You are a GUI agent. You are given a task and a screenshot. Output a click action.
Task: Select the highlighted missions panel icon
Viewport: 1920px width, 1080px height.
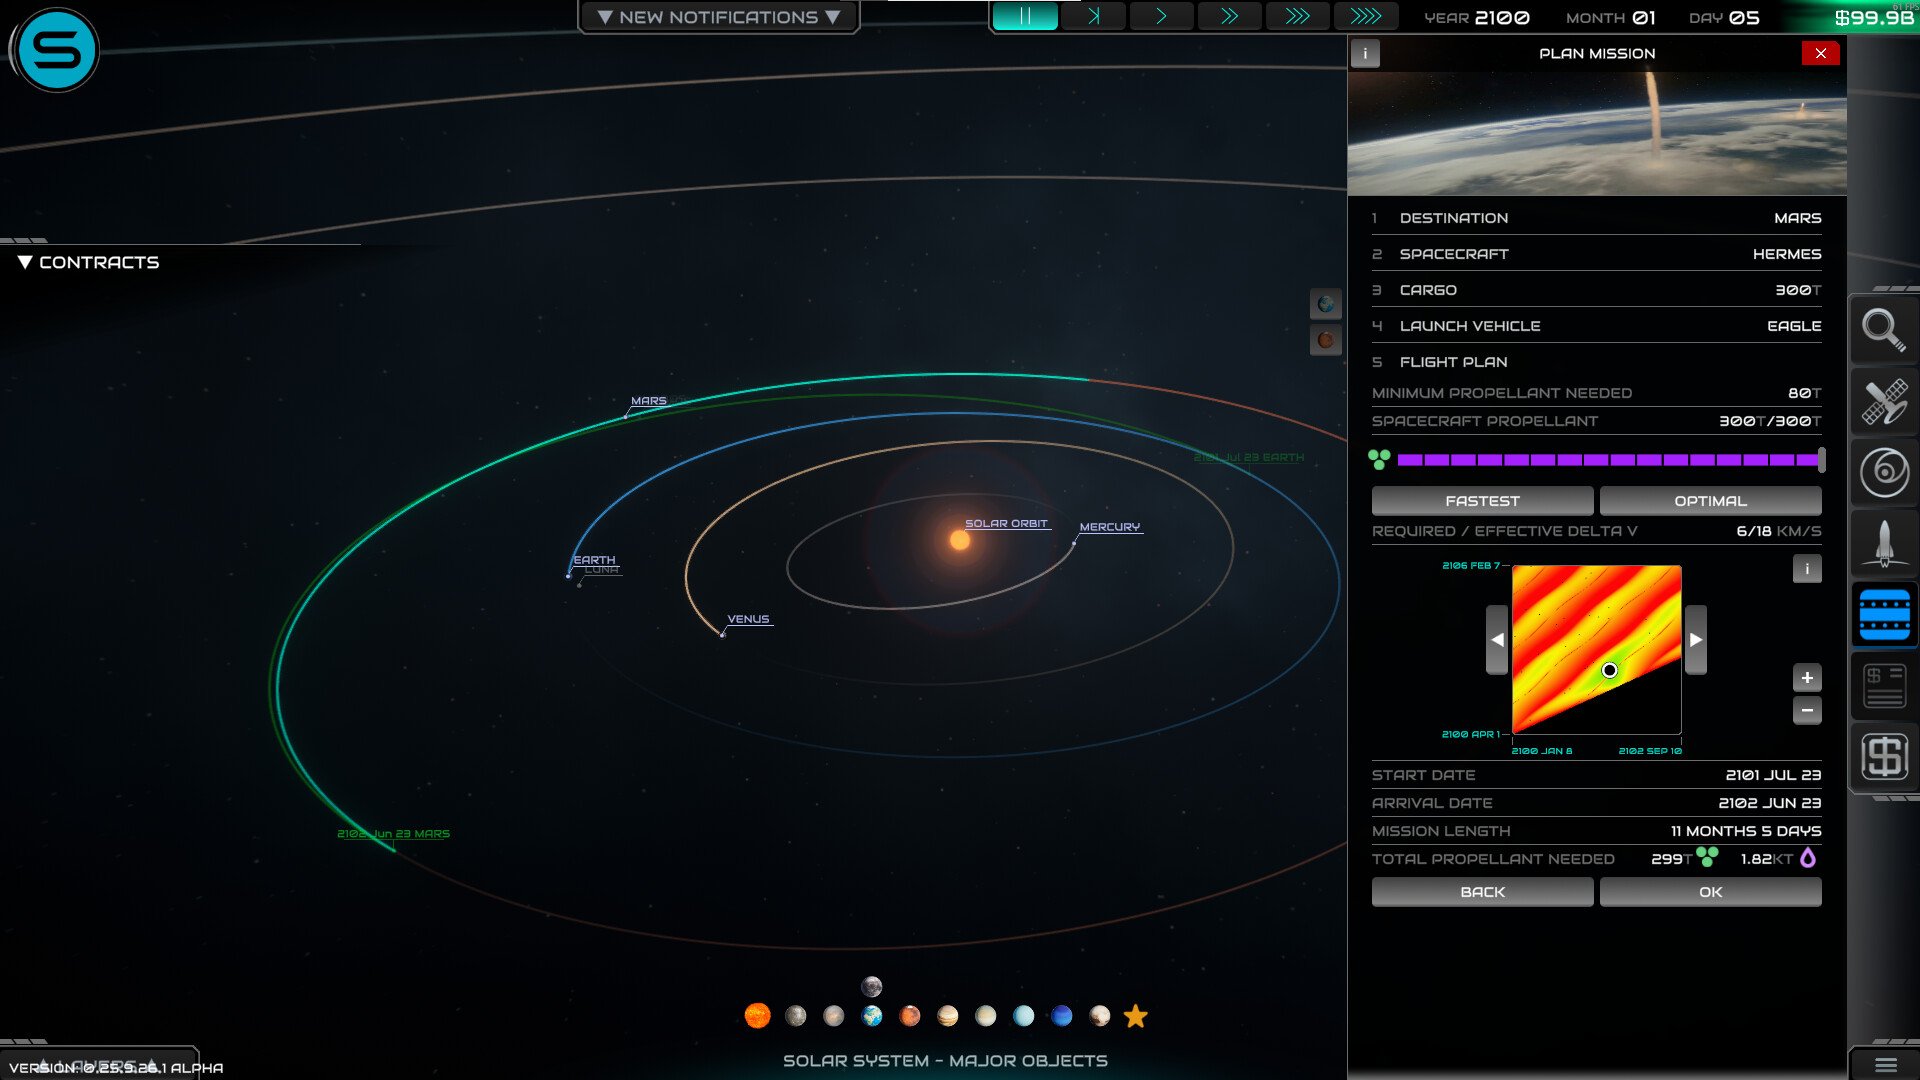pyautogui.click(x=1884, y=614)
